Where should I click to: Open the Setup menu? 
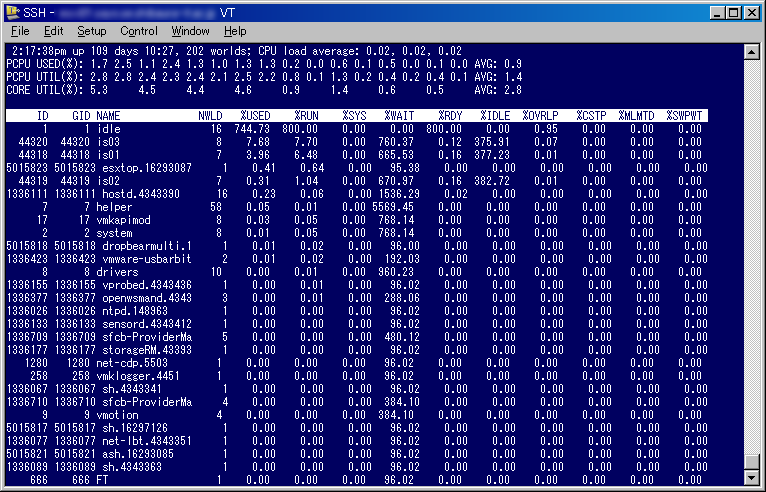tap(92, 31)
